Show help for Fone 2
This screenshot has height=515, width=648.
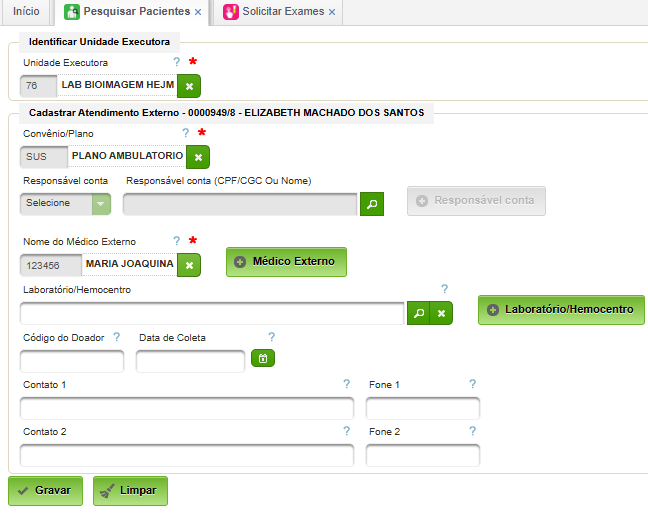pyautogui.click(x=472, y=431)
